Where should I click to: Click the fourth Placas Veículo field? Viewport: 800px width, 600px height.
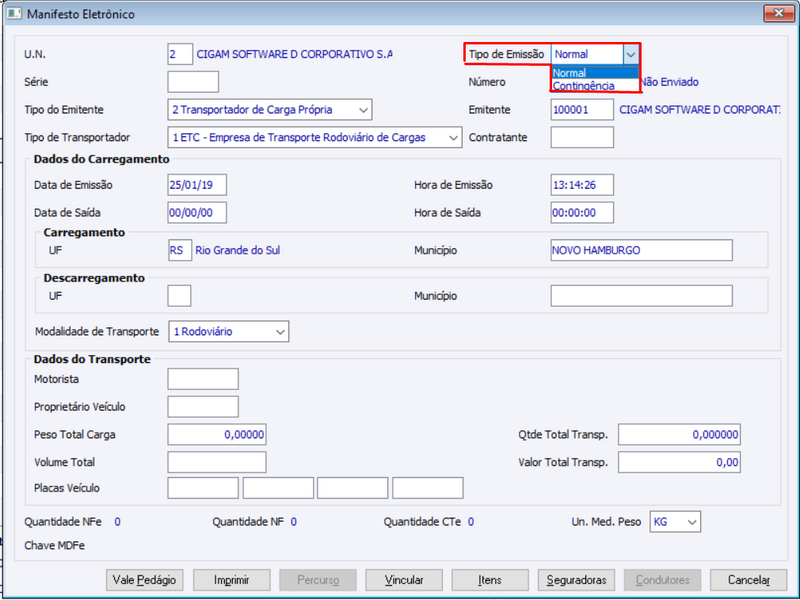tap(428, 488)
